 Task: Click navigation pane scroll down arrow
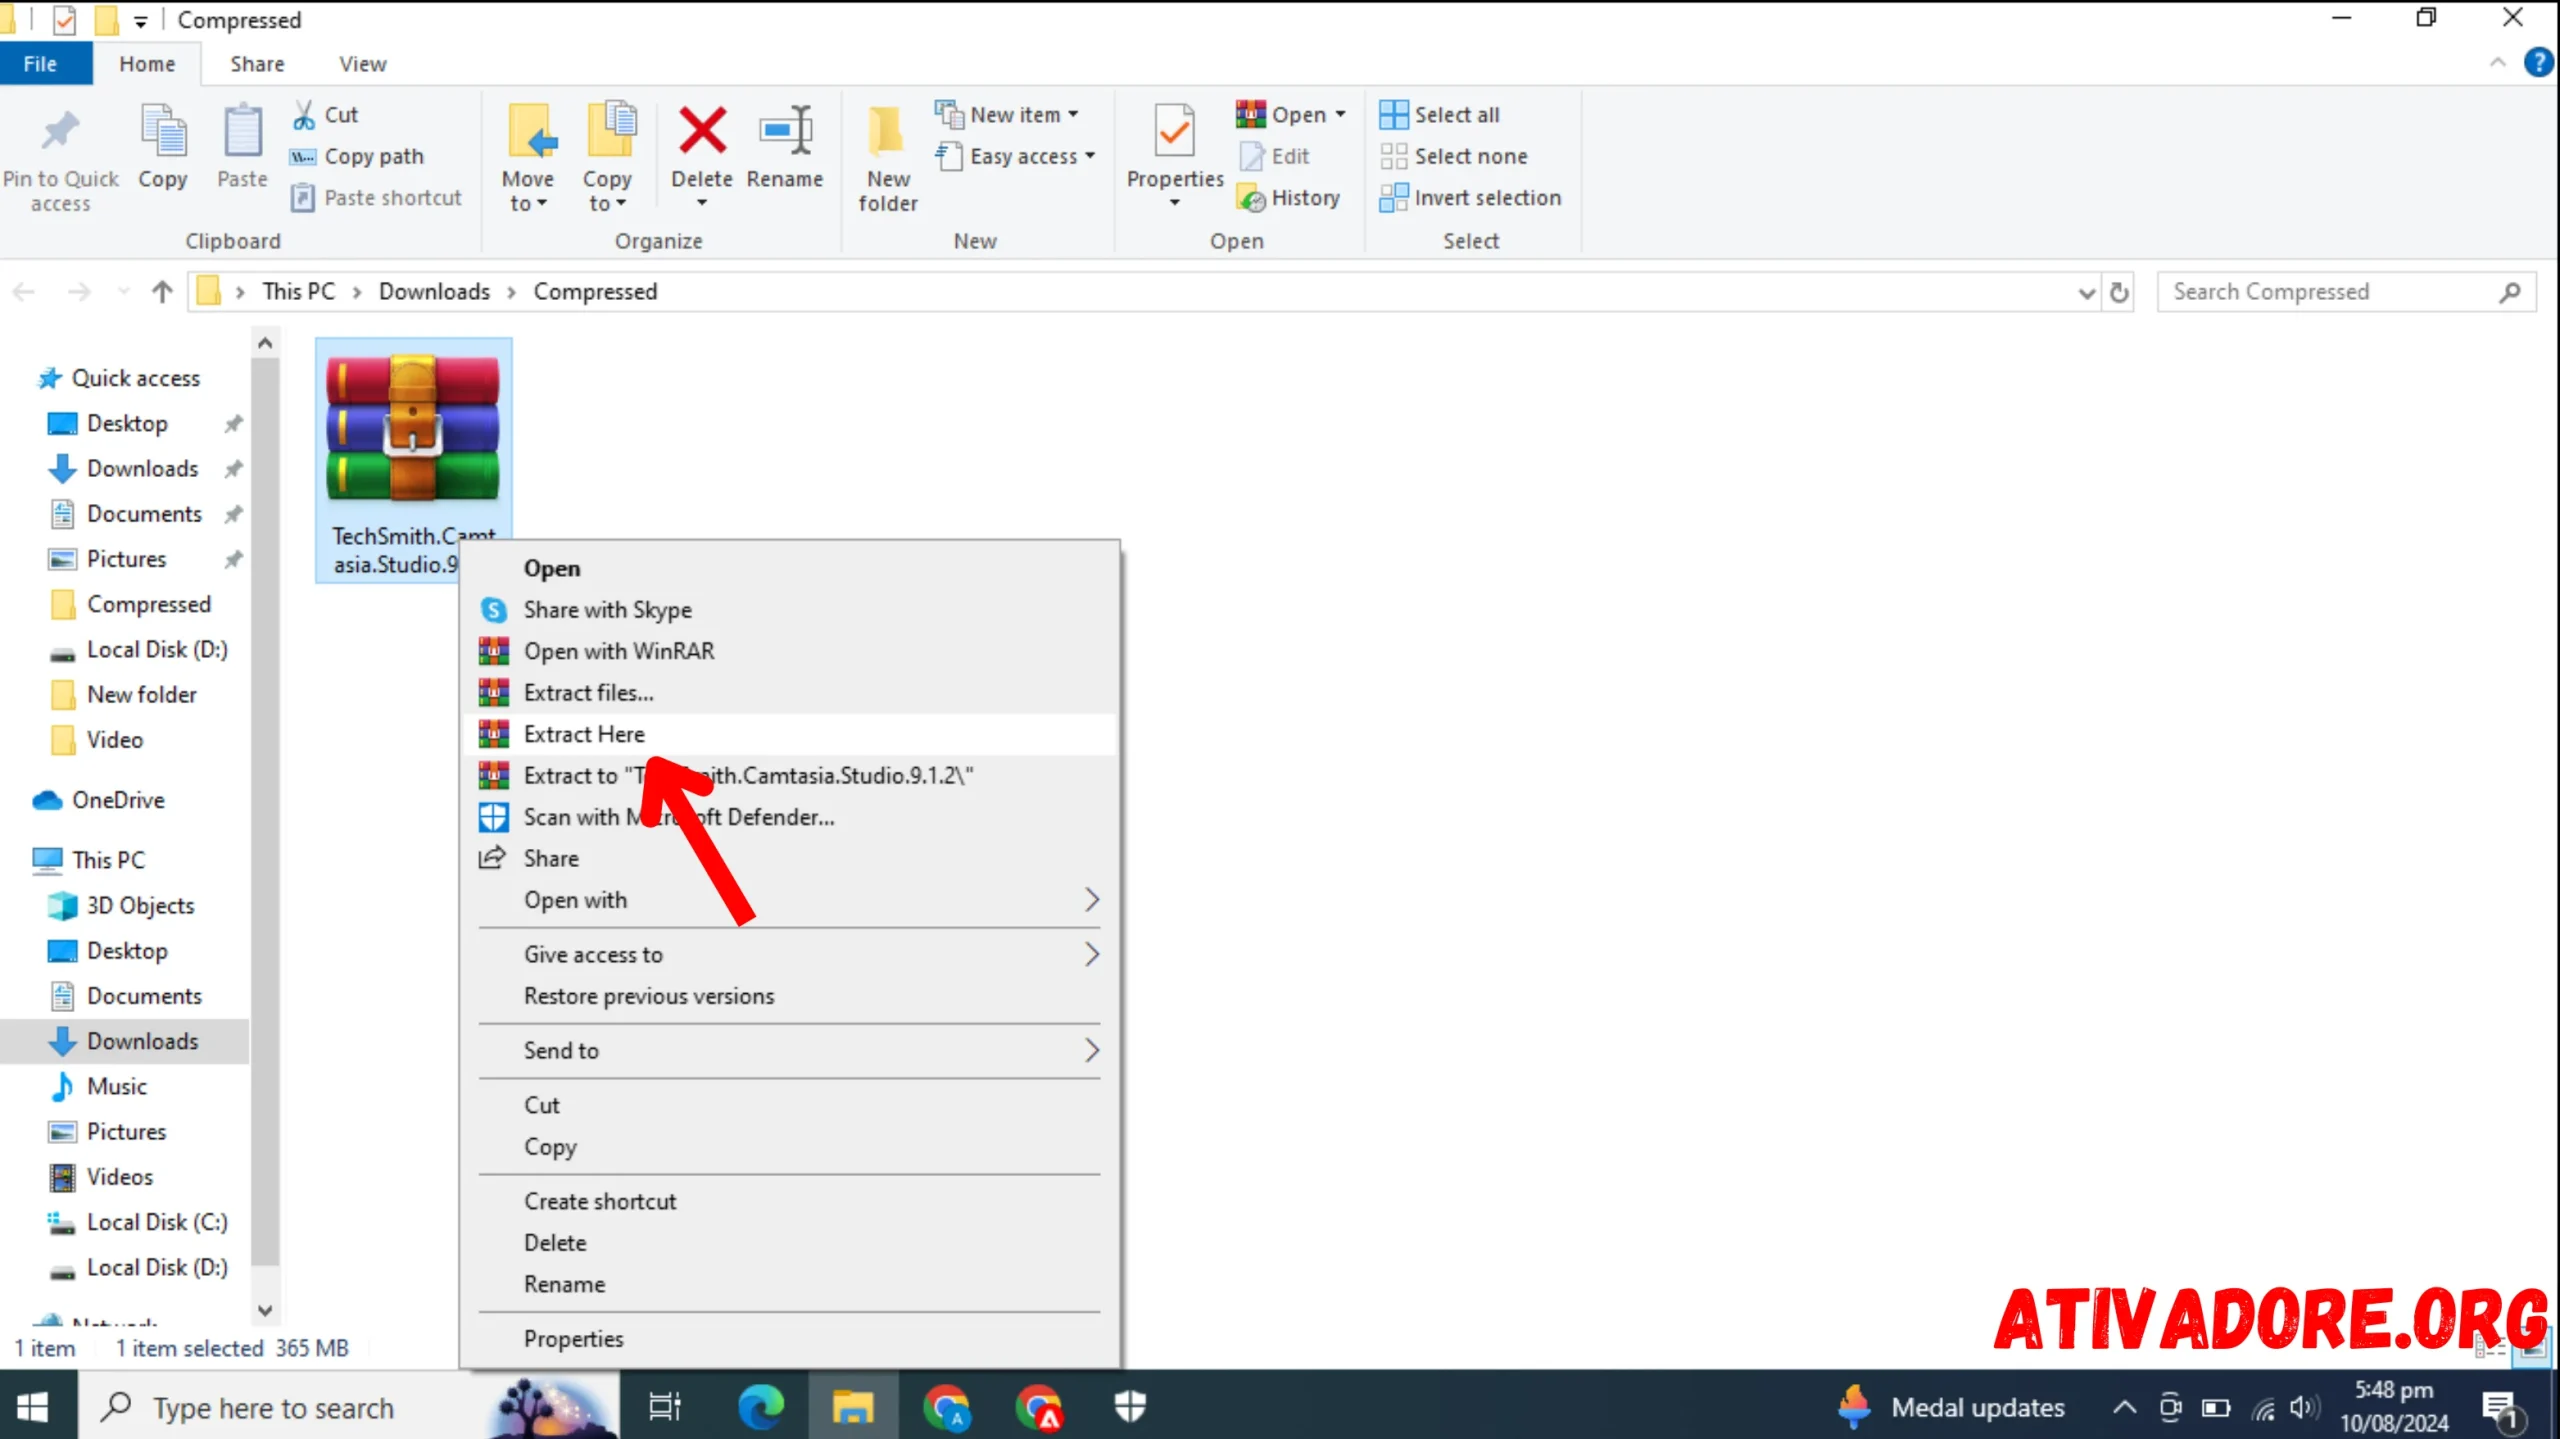(265, 1309)
